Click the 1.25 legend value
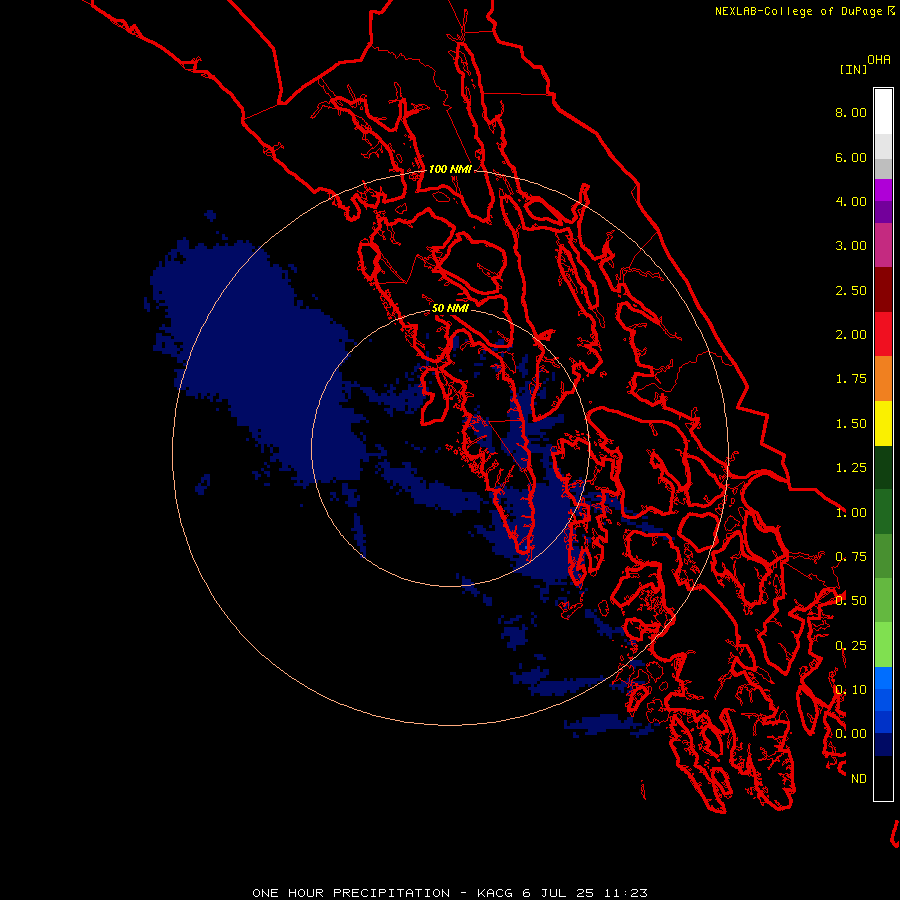The image size is (900, 900). (851, 468)
